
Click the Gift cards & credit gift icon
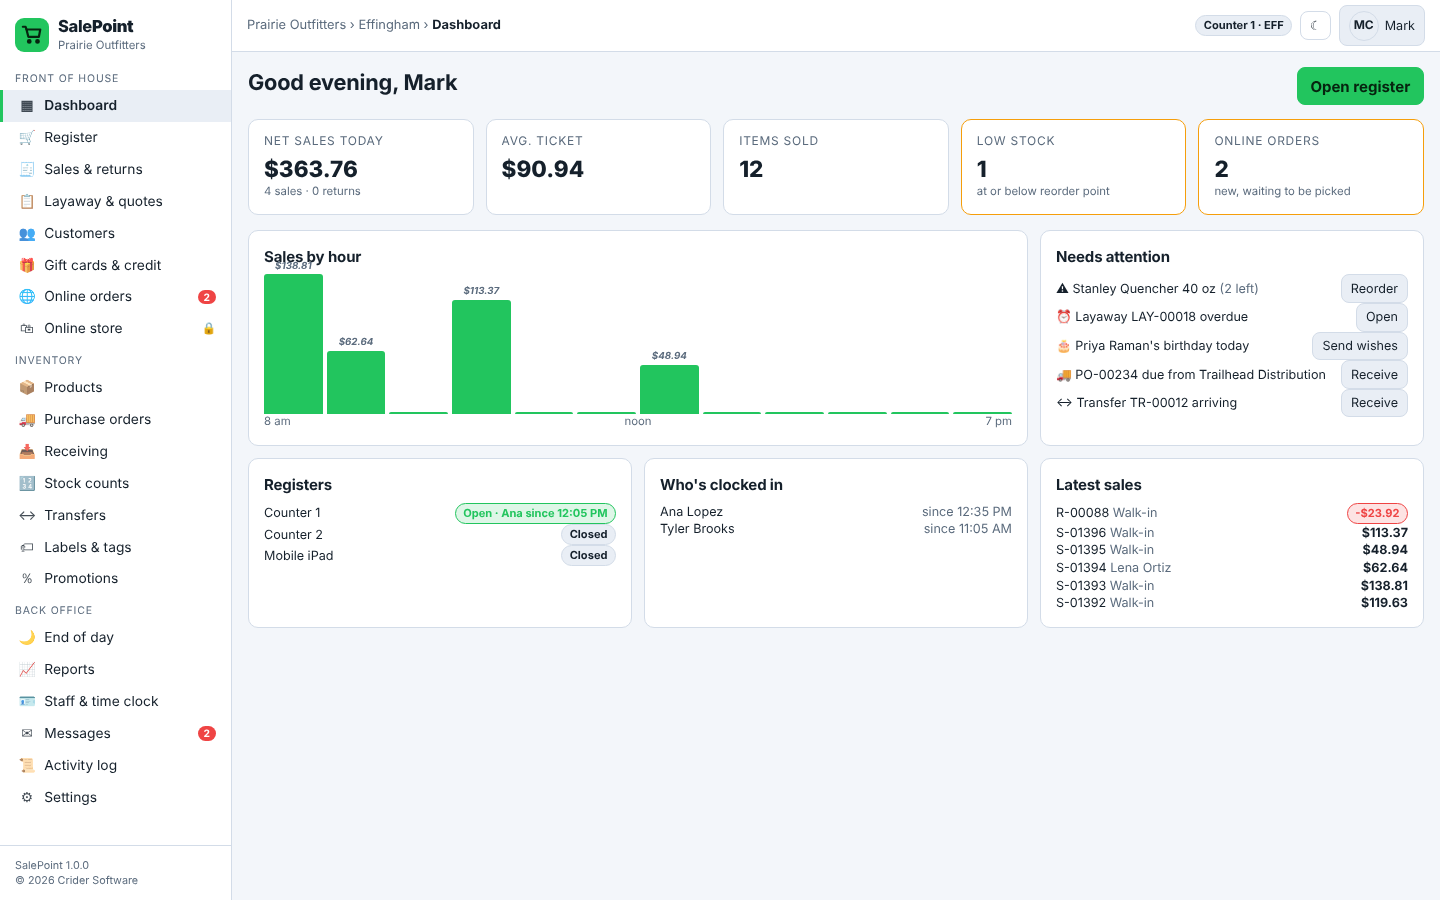tap(27, 266)
